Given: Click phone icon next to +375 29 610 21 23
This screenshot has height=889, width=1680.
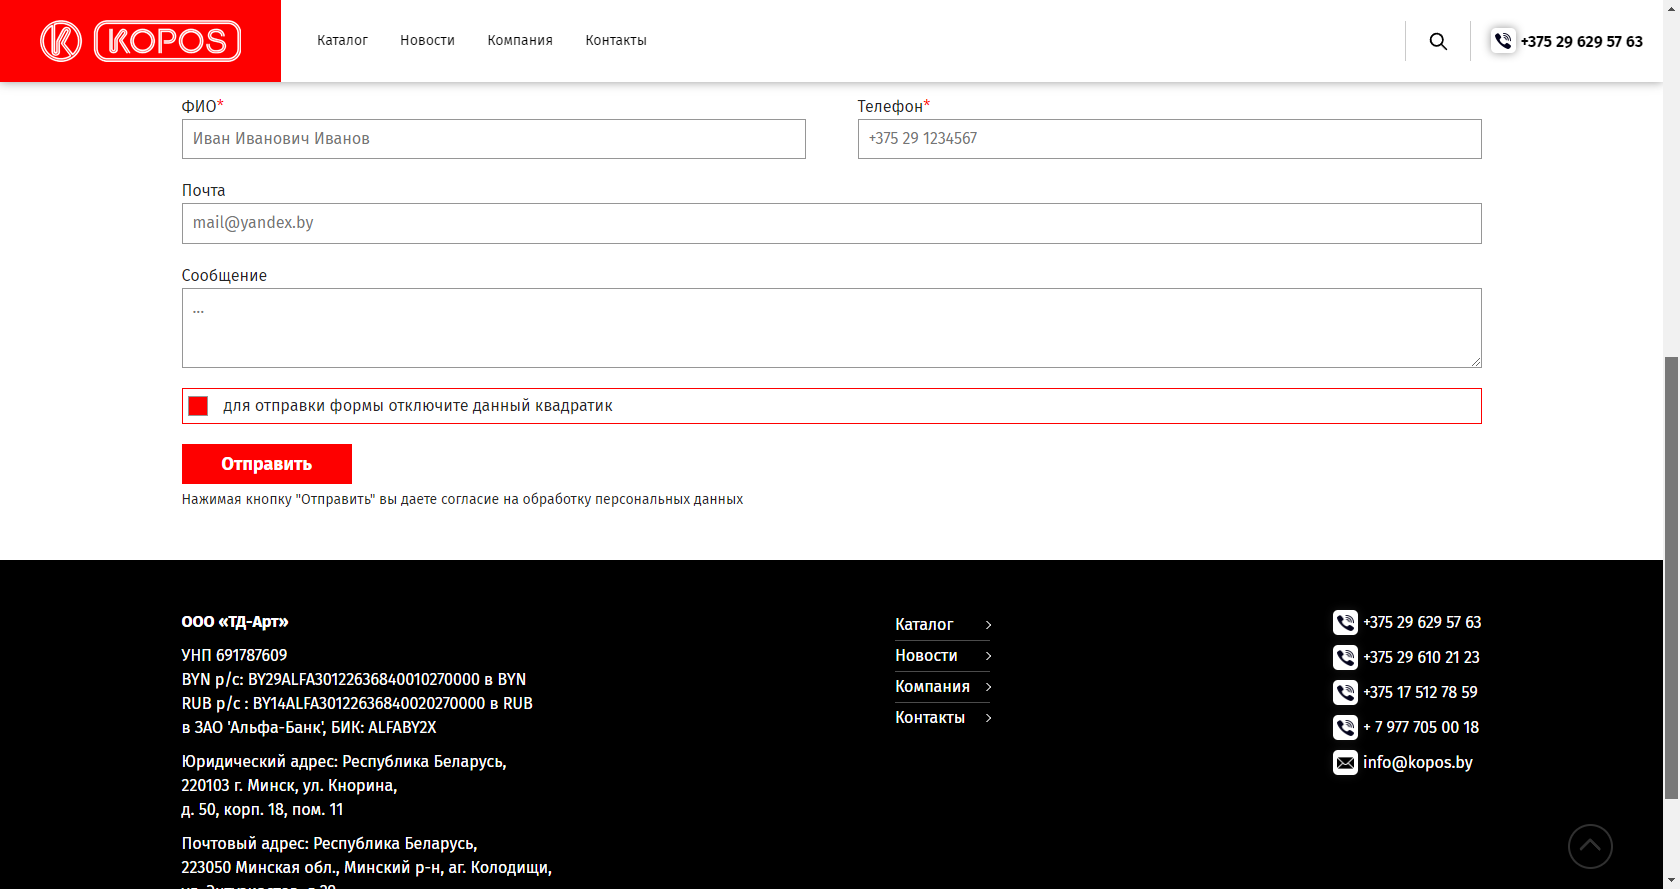Looking at the screenshot, I should (1345, 658).
